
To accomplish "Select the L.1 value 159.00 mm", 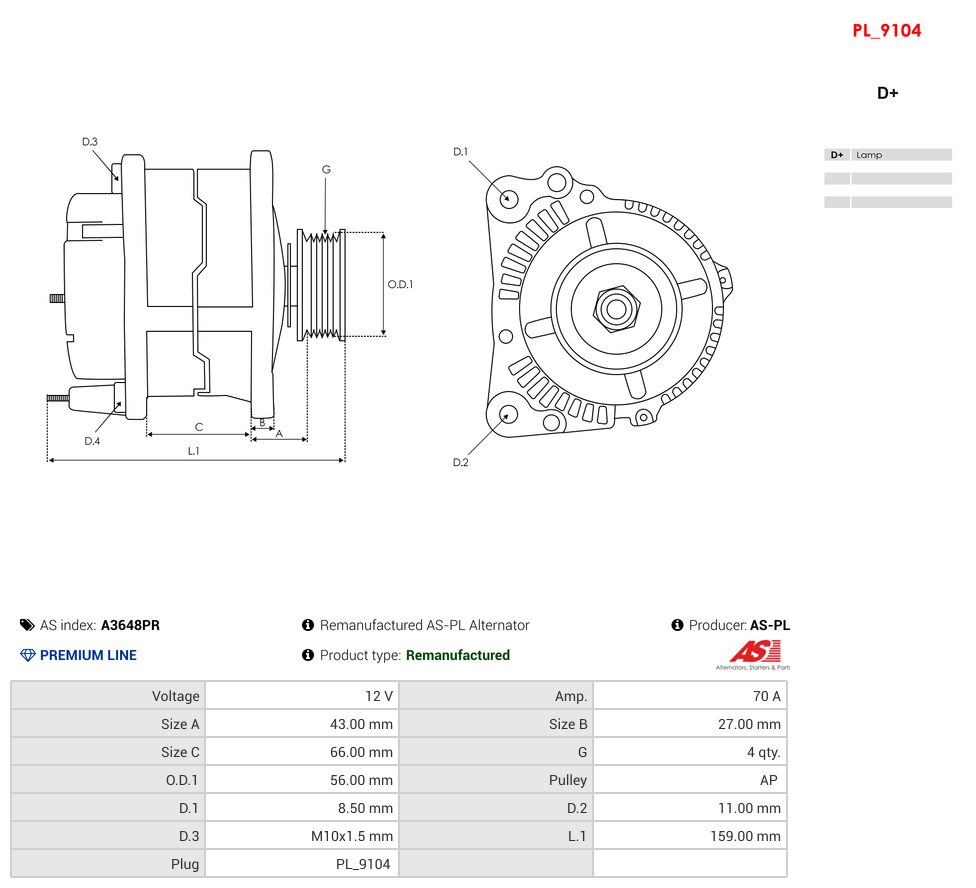I will (x=745, y=836).
